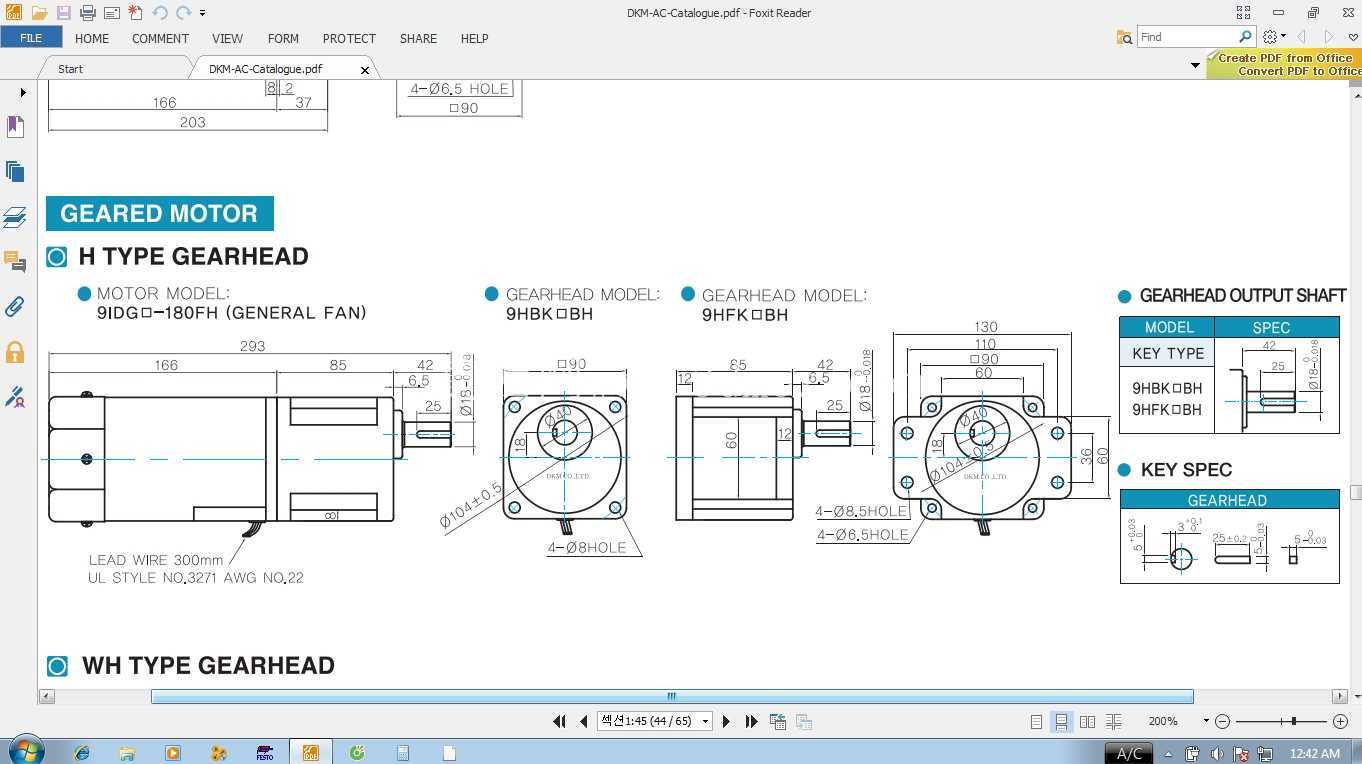Click the previous view icon
Image resolution: width=1362 pixels, height=764 pixels.
click(x=777, y=721)
